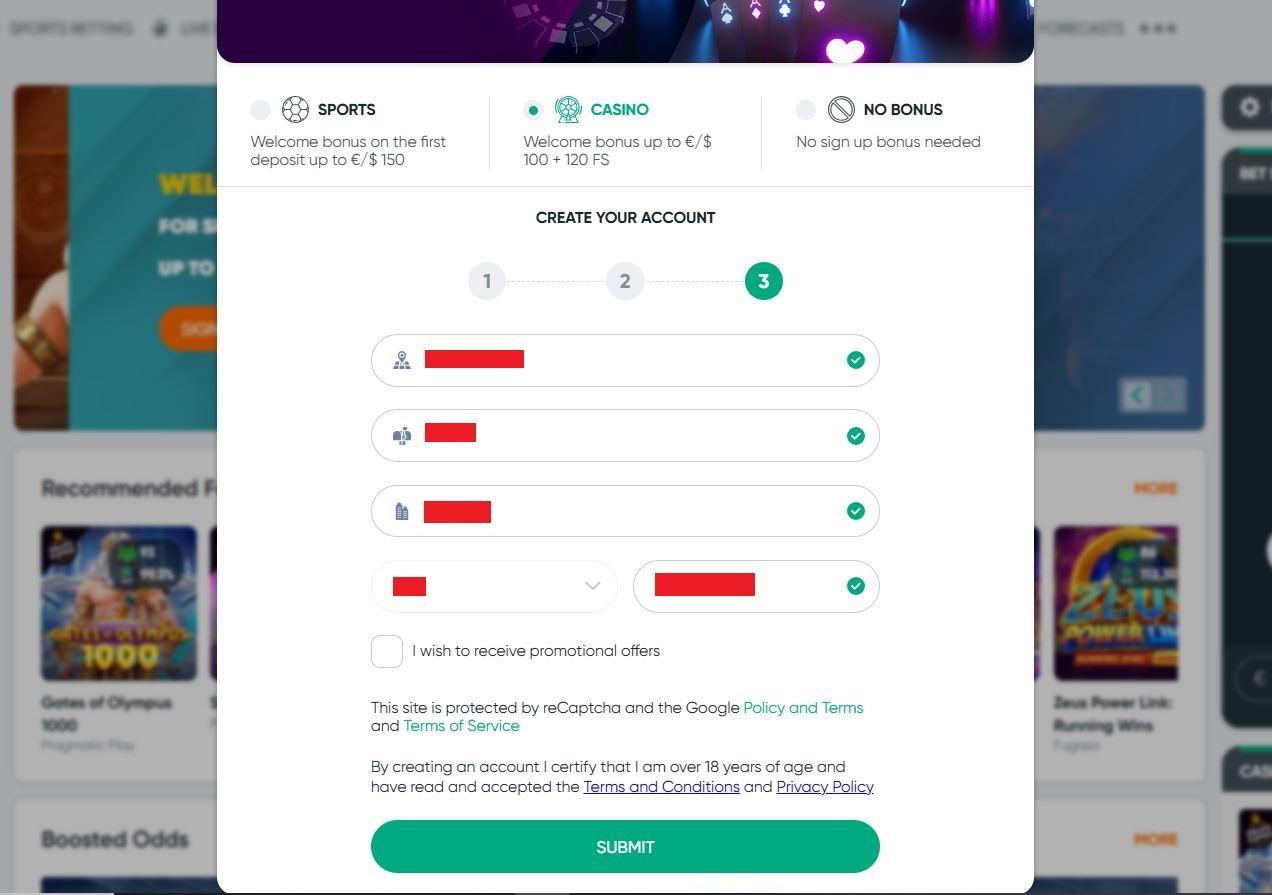Submit the account creation form
This screenshot has height=895, width=1272.
tap(625, 847)
